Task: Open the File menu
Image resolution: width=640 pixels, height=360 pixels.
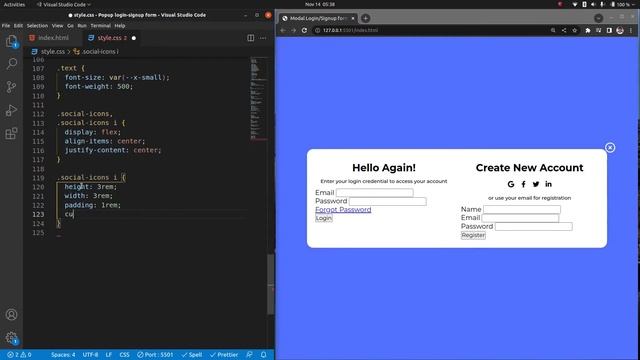Action: click(6, 26)
